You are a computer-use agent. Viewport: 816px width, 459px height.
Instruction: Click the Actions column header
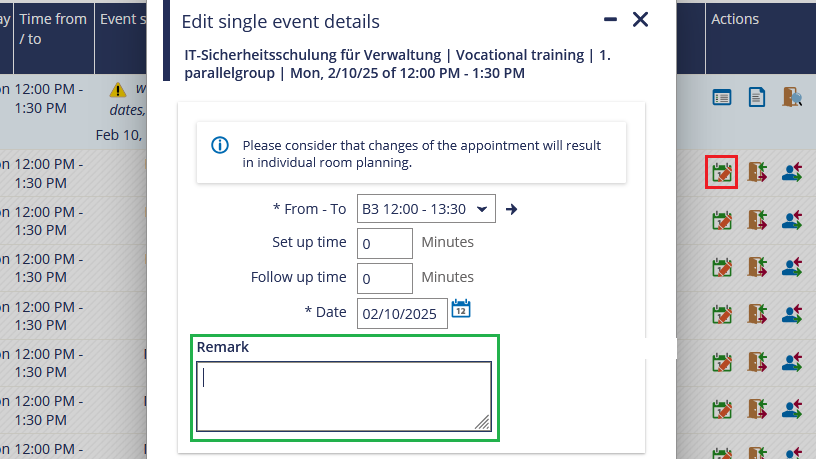(x=735, y=19)
